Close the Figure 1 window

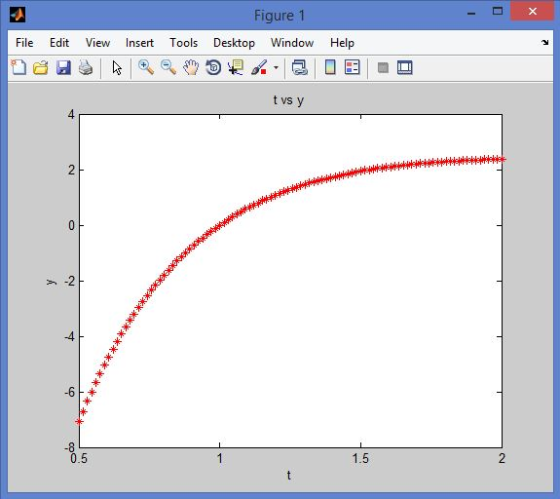(x=532, y=11)
